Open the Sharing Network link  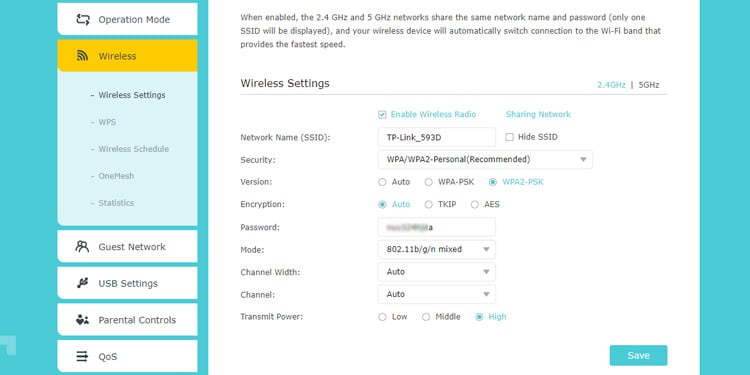(538, 114)
